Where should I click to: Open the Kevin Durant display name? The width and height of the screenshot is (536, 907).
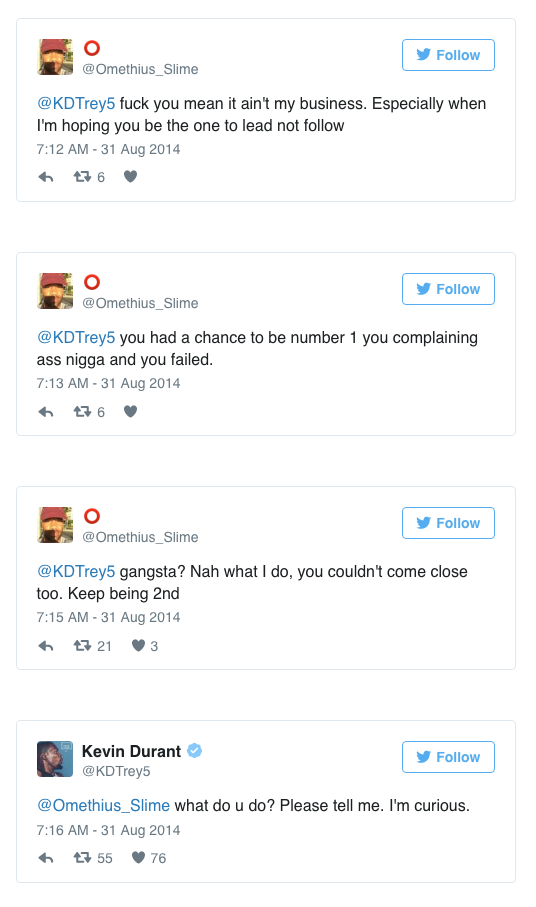[x=131, y=751]
